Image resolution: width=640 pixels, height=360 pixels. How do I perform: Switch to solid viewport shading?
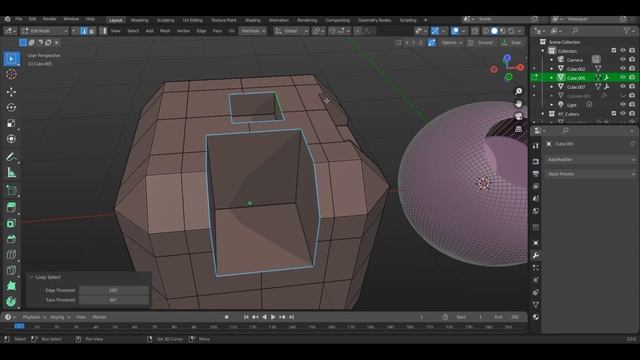tap(495, 31)
